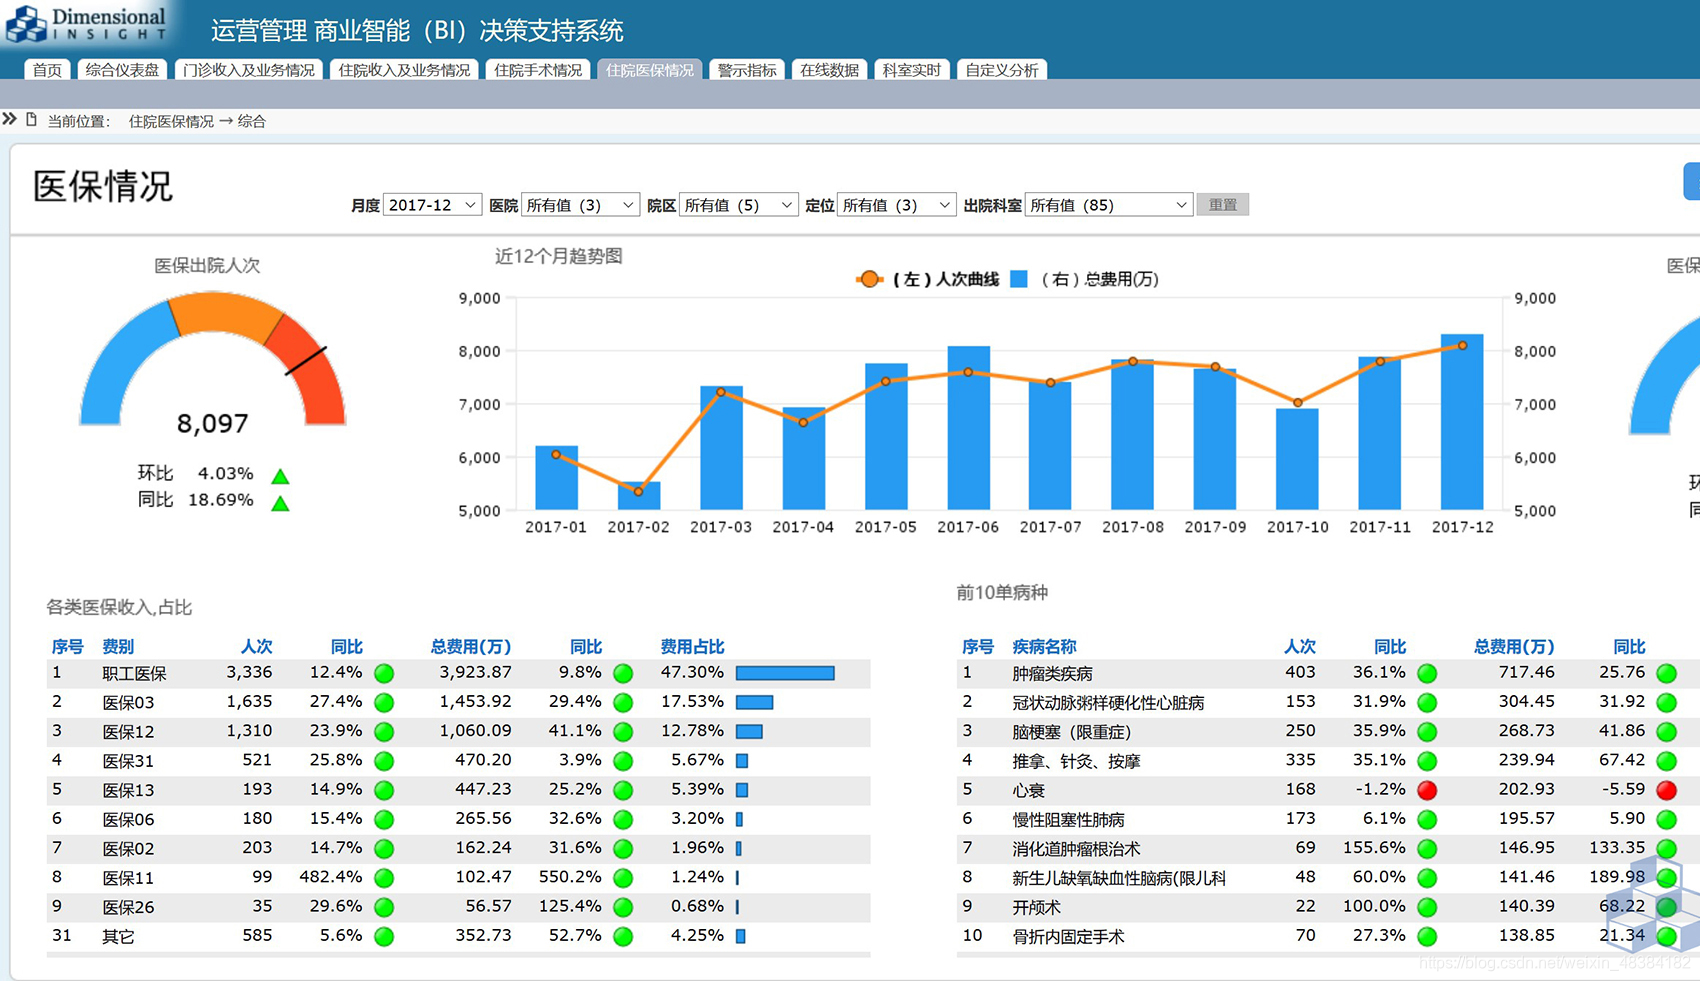Click the green indicator next to 36.1% for 肿瘤类疾病

click(1427, 673)
